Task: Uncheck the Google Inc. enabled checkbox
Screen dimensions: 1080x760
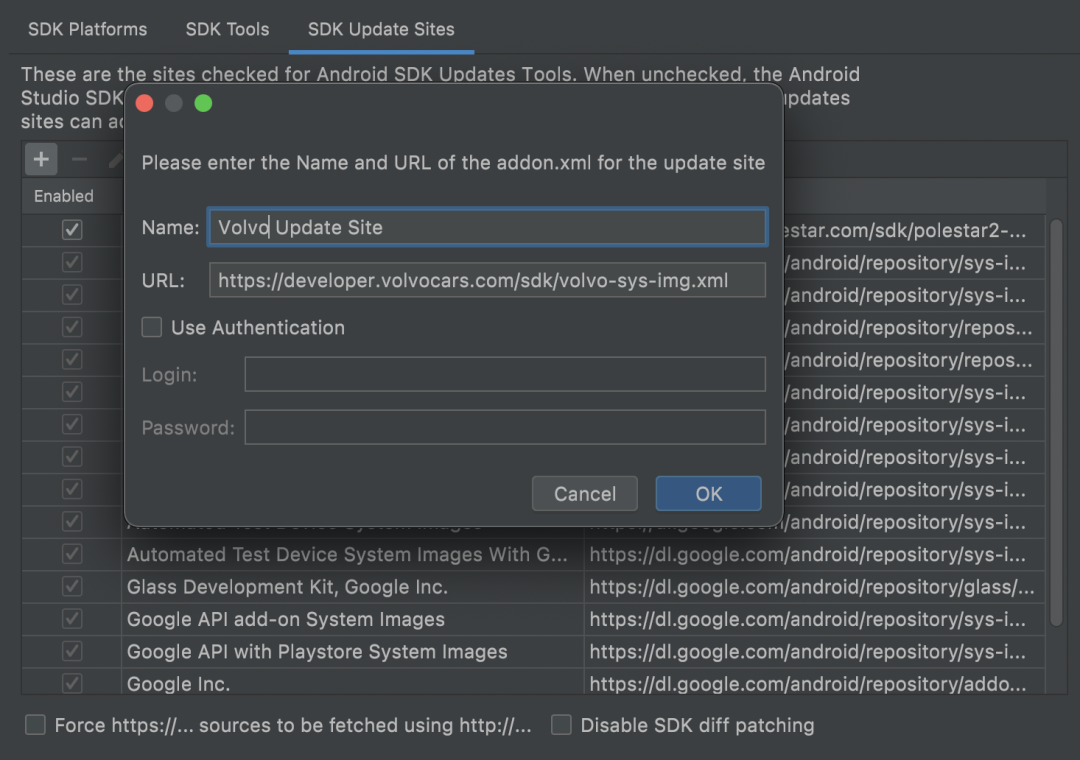Action: (x=72, y=684)
